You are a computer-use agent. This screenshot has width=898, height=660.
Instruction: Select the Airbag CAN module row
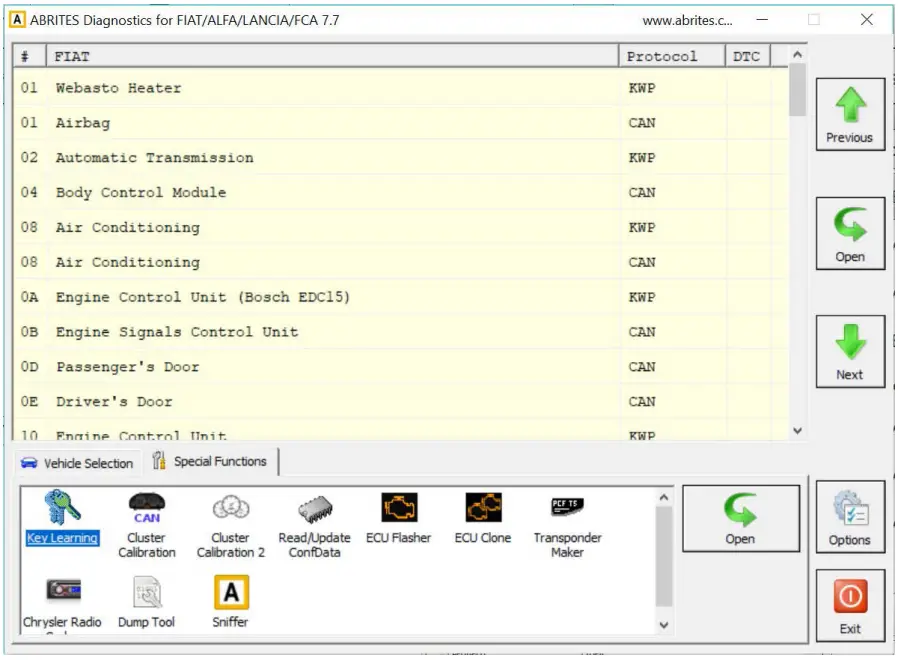300,122
